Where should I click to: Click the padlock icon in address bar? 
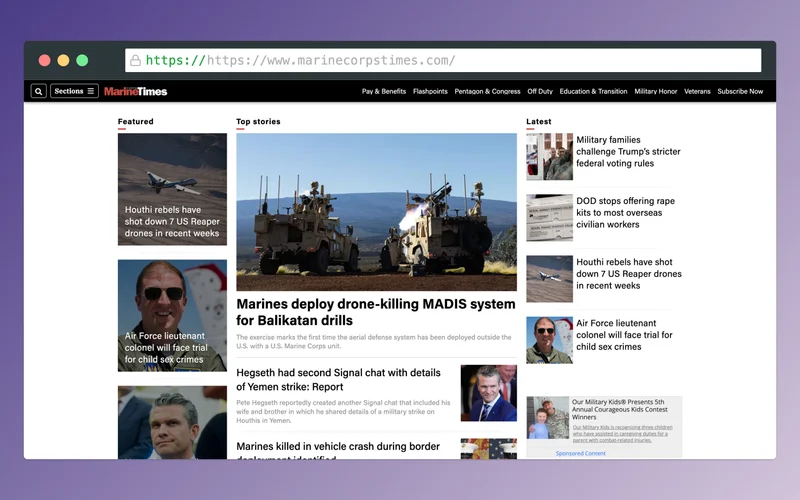[x=135, y=60]
